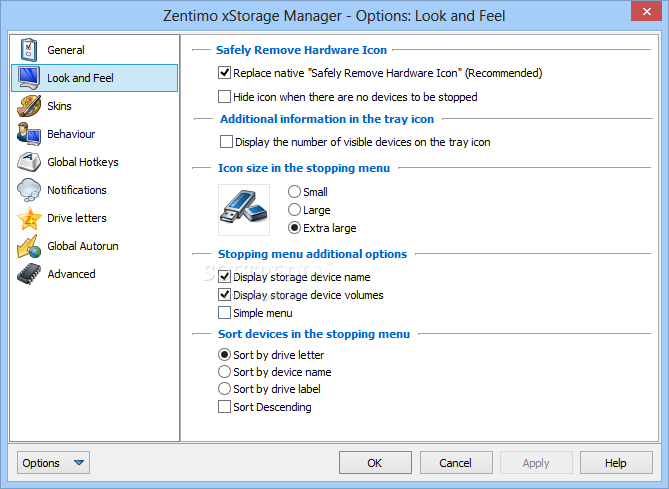The image size is (669, 489).
Task: Close the Options window
Action: pyautogui.click(x=646, y=11)
